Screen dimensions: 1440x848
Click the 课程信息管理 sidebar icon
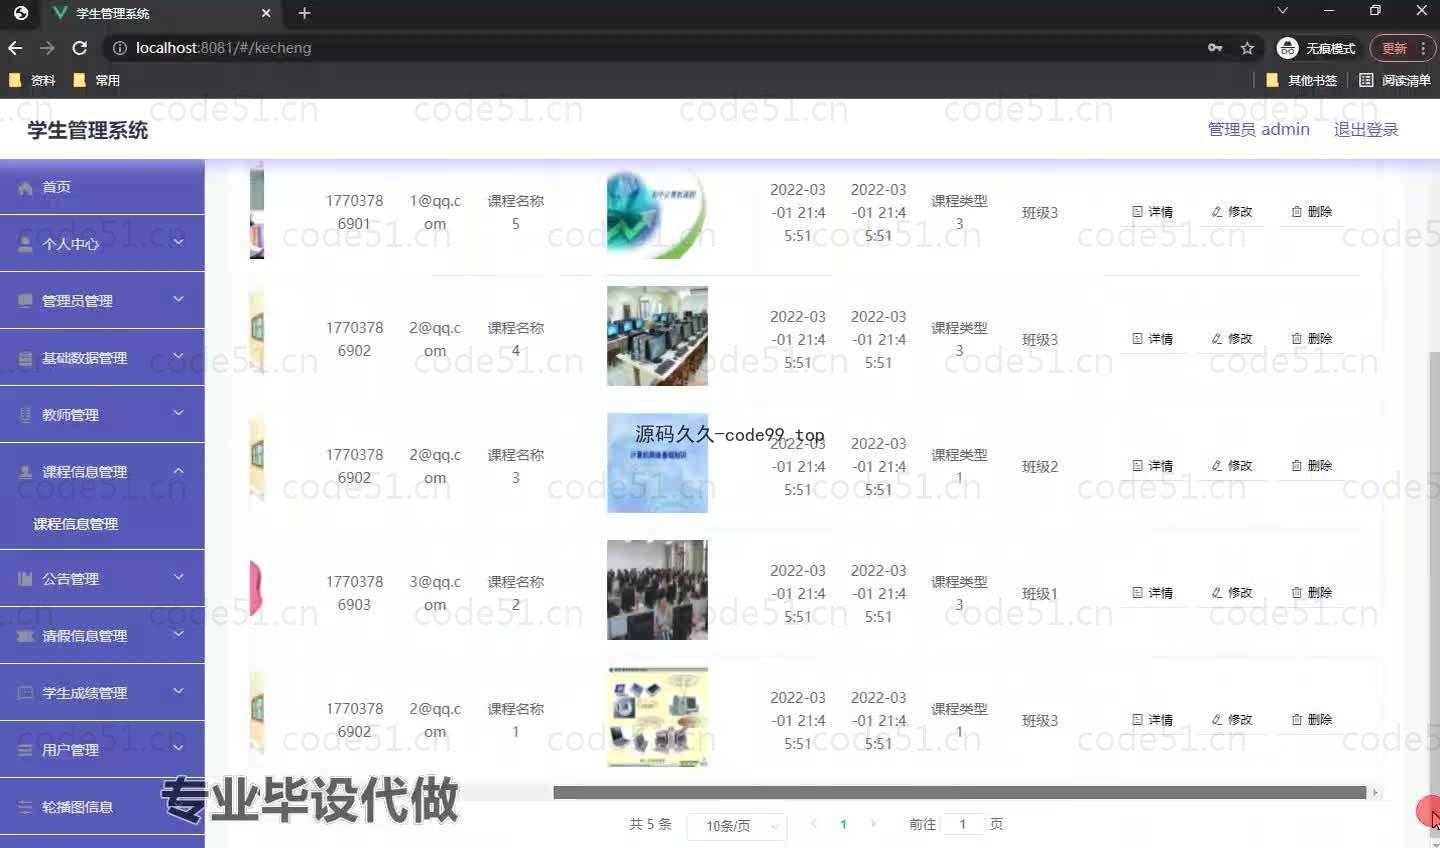click(x=25, y=472)
